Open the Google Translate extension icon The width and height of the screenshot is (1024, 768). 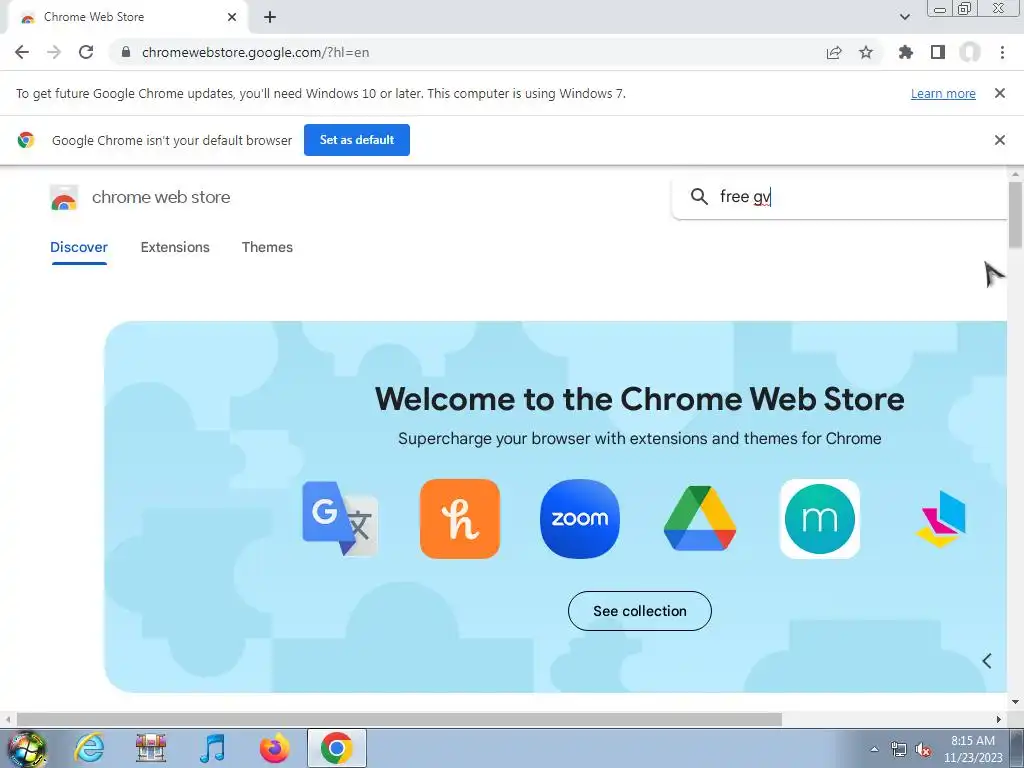pyautogui.click(x=340, y=519)
